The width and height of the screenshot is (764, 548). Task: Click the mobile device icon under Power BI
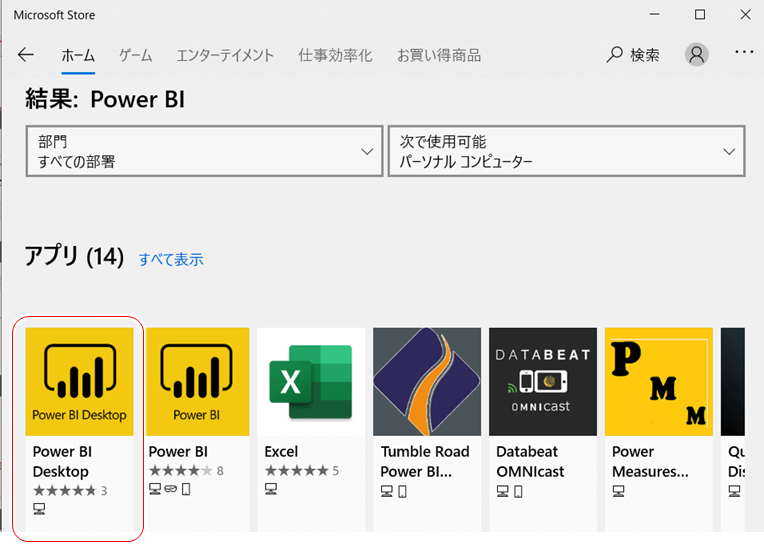point(186,489)
